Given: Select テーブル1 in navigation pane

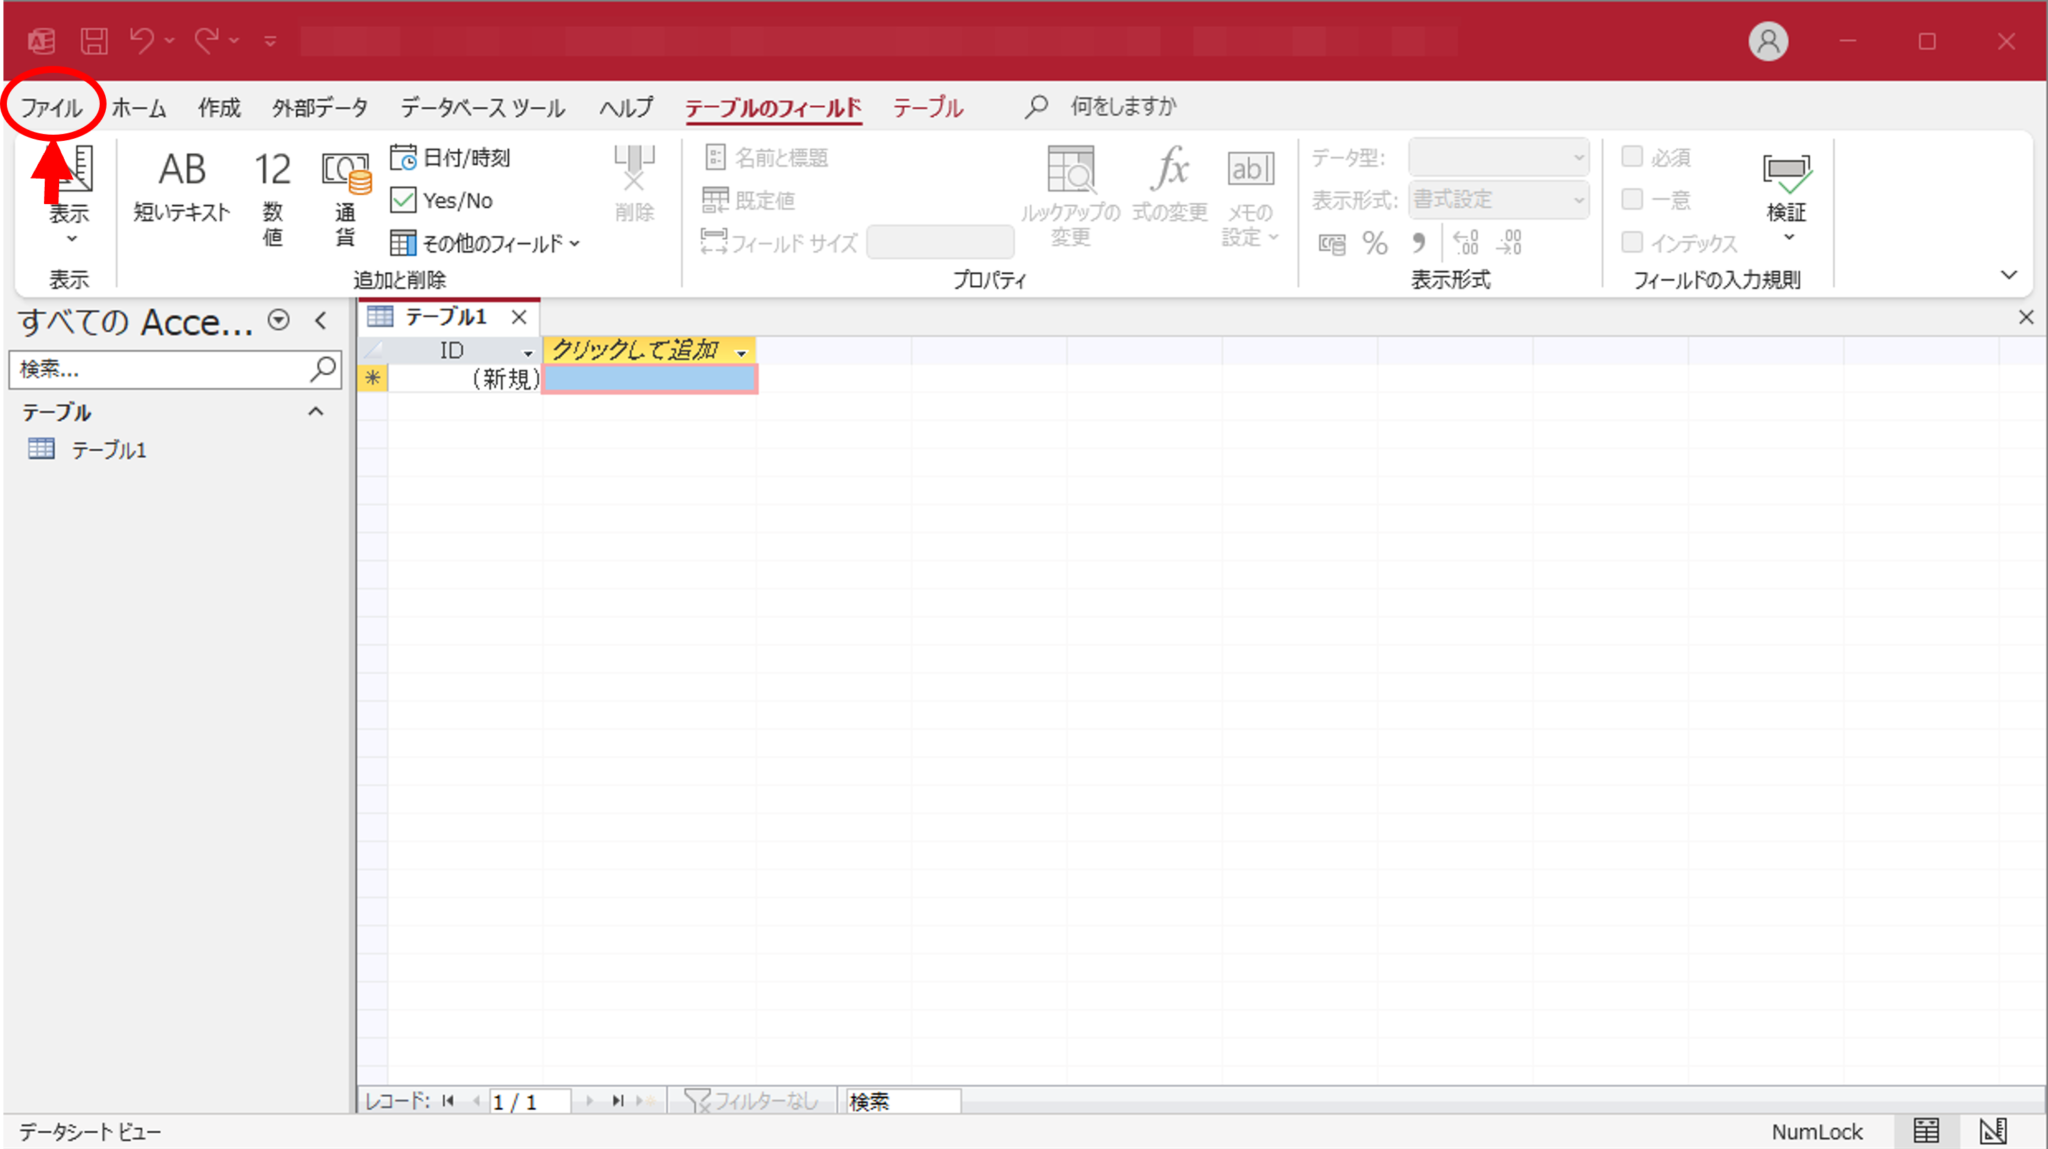Looking at the screenshot, I should (108, 450).
